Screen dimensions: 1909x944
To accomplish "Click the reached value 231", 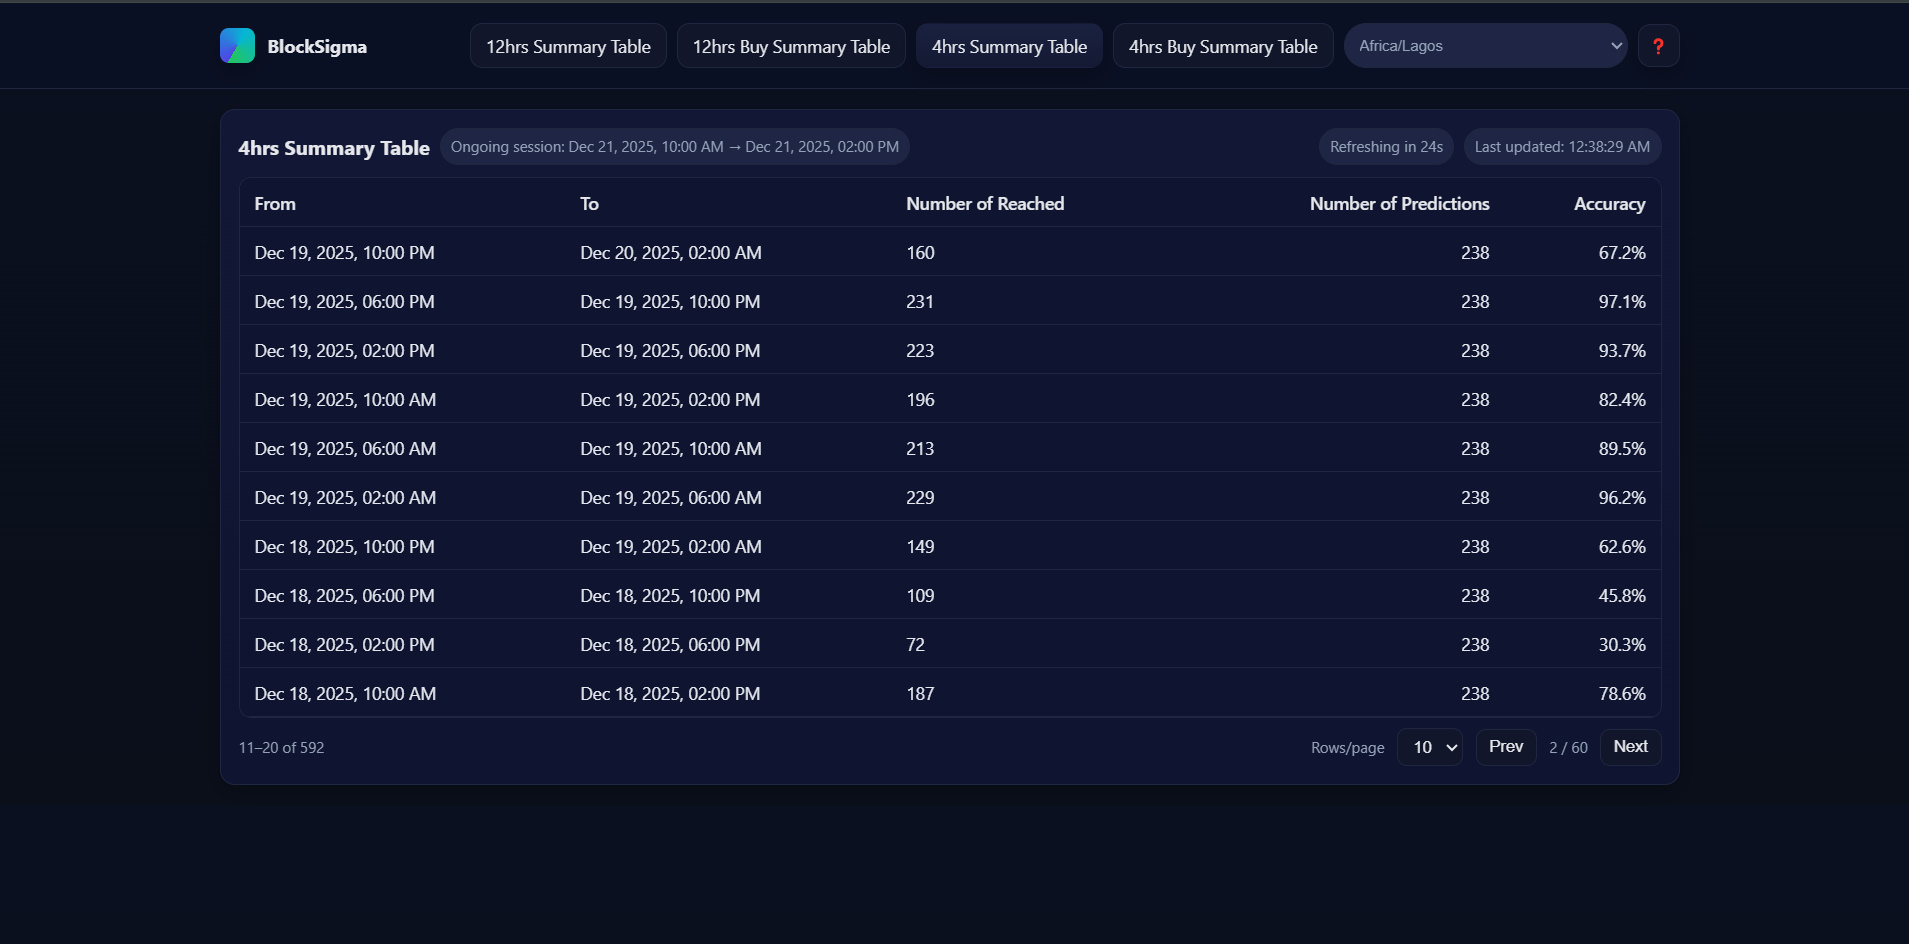I will (x=920, y=302).
